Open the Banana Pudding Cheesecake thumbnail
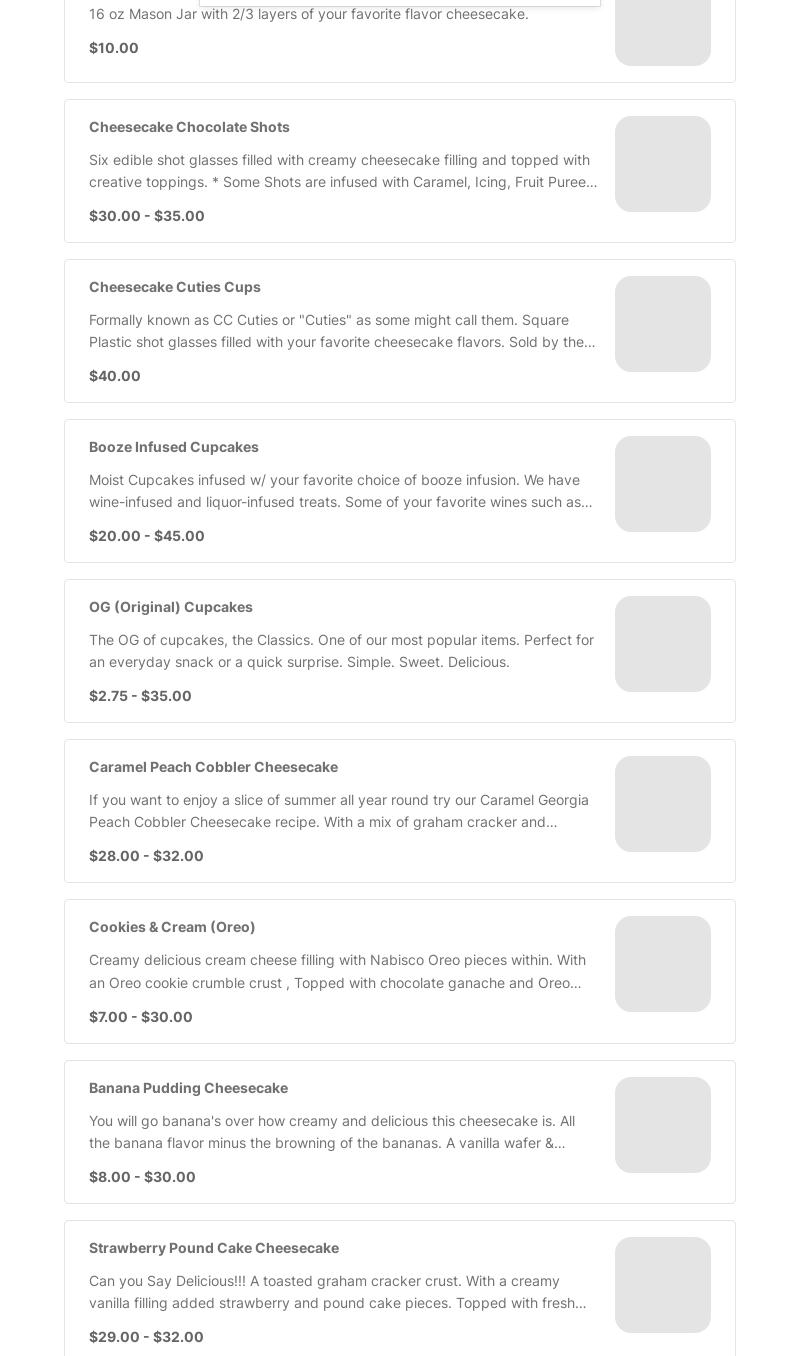Image resolution: width=800 pixels, height=1356 pixels. coord(663,1125)
